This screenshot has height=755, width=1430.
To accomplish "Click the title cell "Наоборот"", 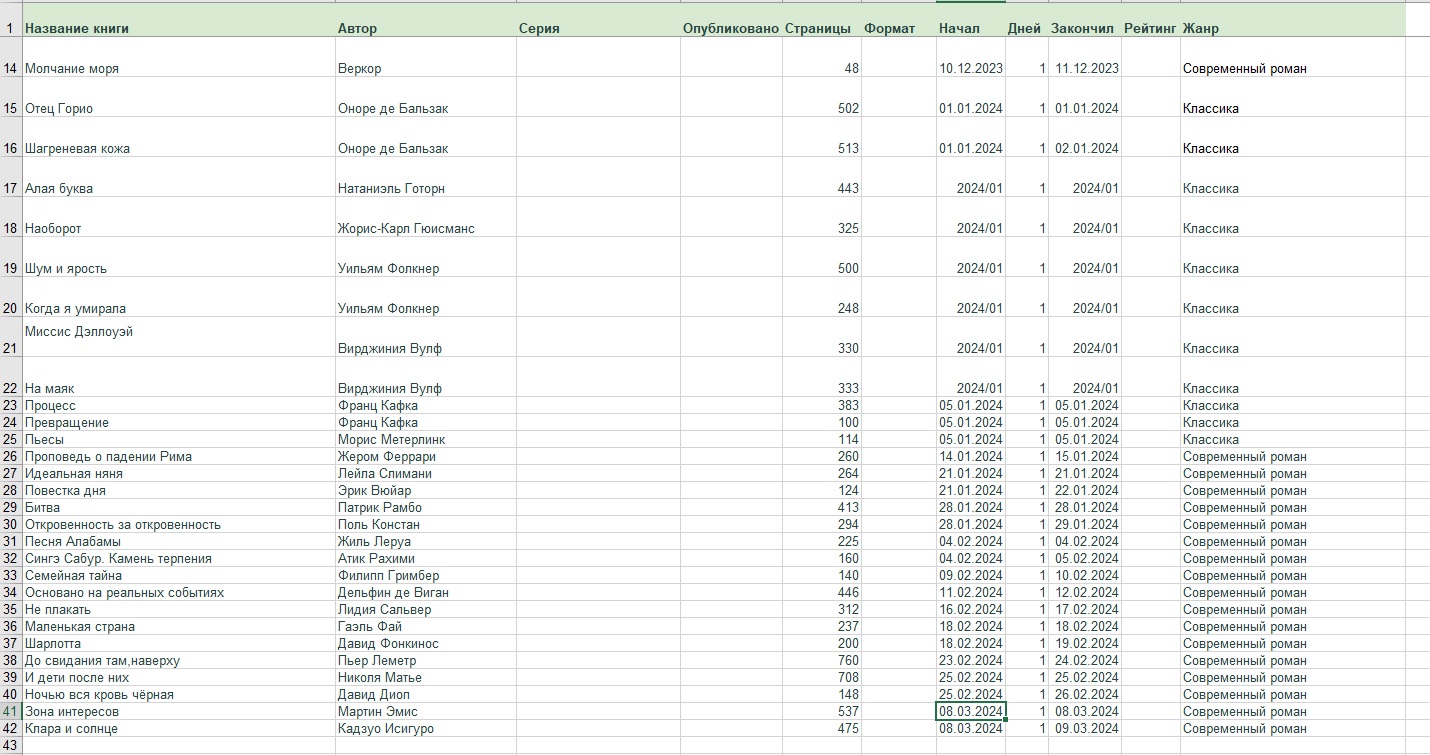I will [178, 217].
